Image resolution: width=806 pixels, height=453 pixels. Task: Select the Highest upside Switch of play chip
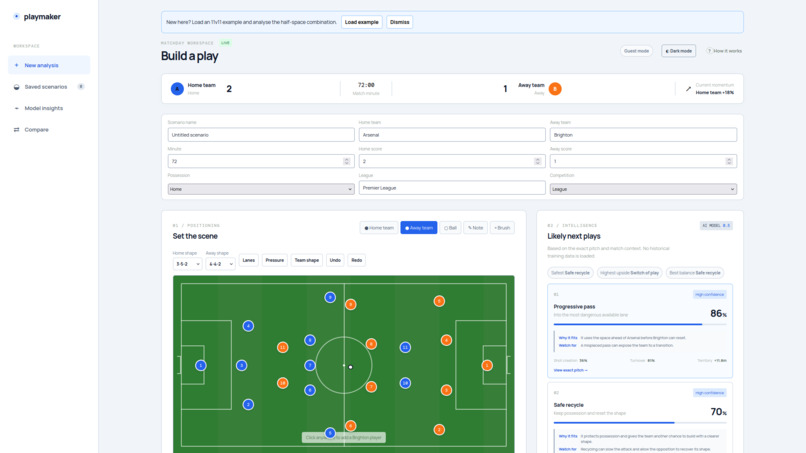point(629,273)
